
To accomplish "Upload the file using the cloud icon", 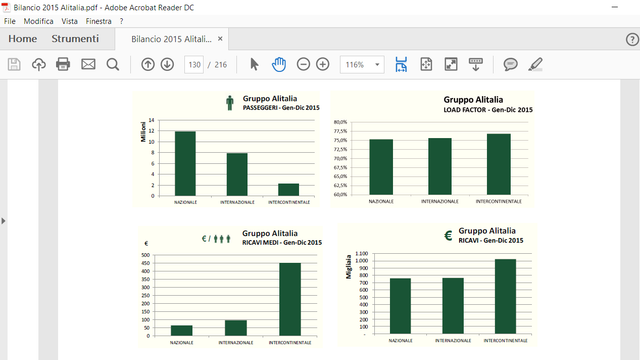I will click(x=39, y=64).
